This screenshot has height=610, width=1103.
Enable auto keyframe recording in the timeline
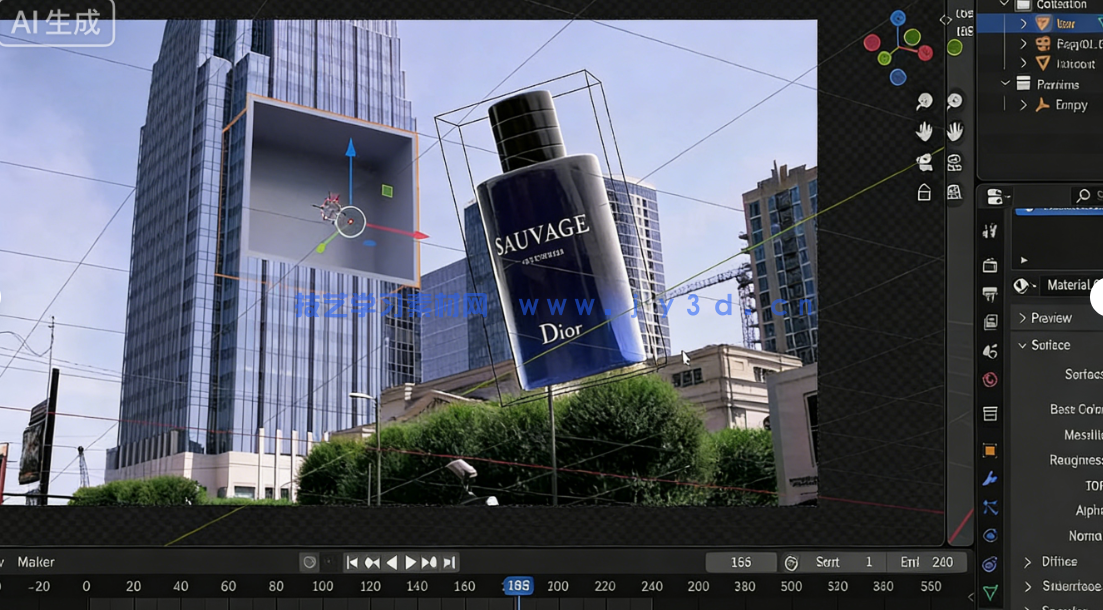[x=310, y=562]
